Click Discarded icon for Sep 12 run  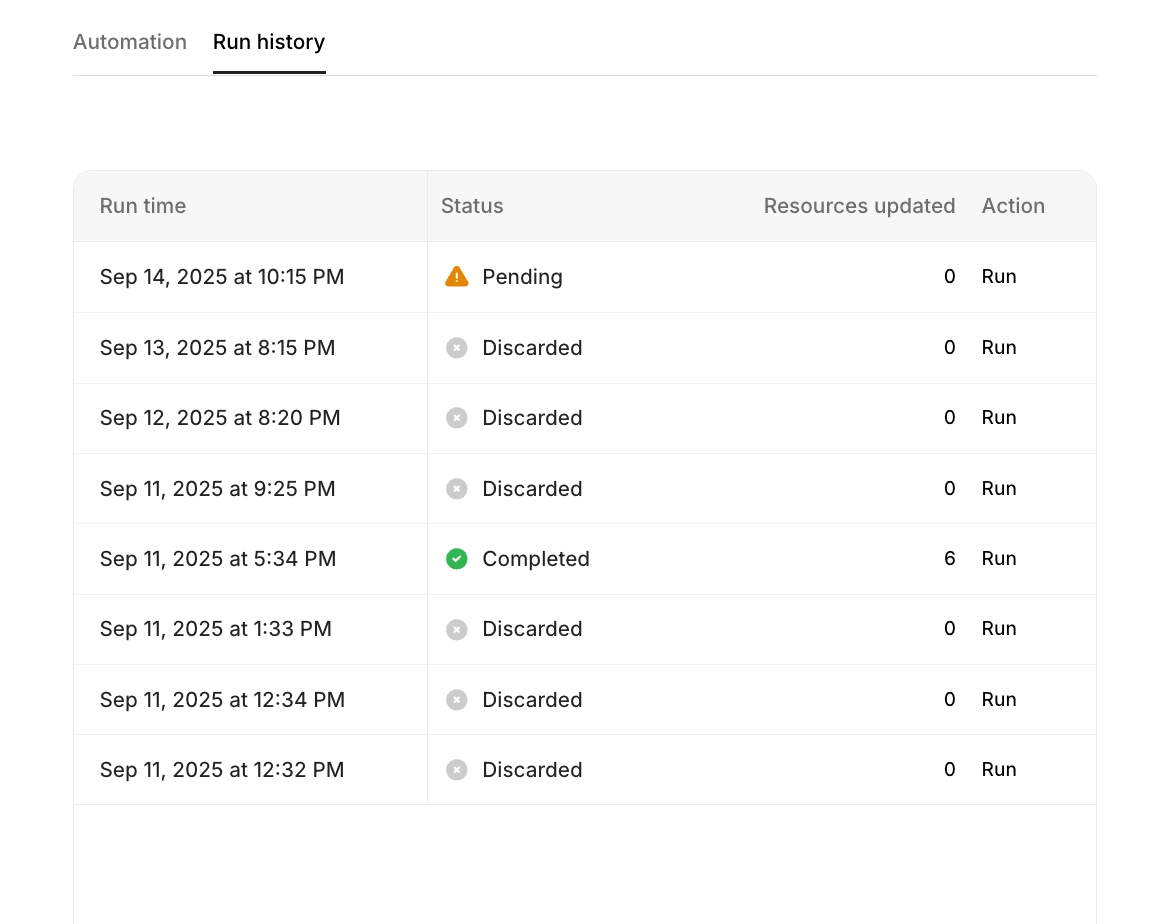click(x=456, y=418)
